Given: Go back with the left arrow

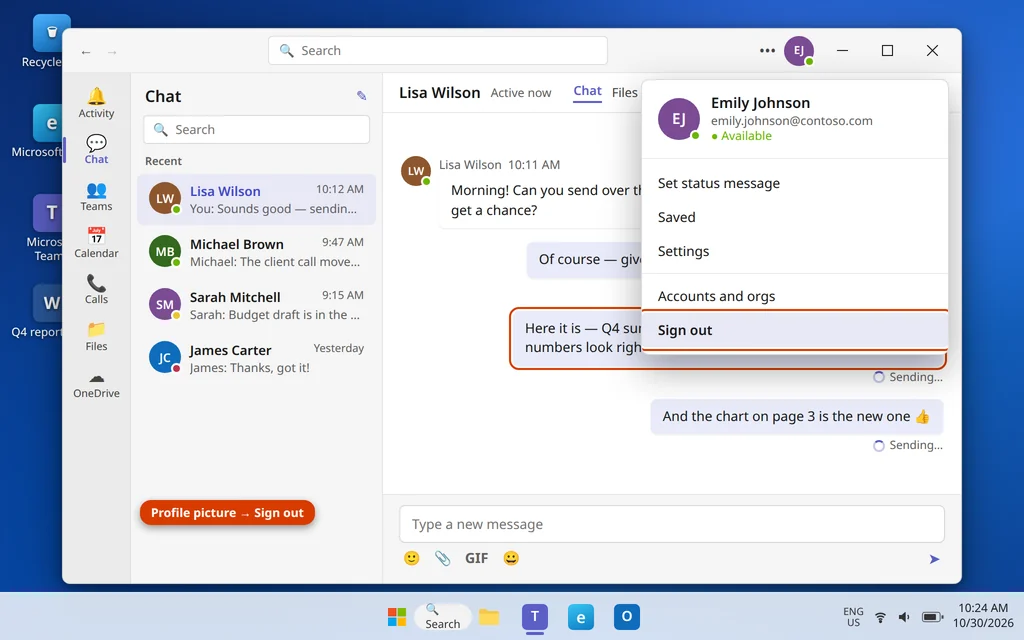Looking at the screenshot, I should 86,52.
